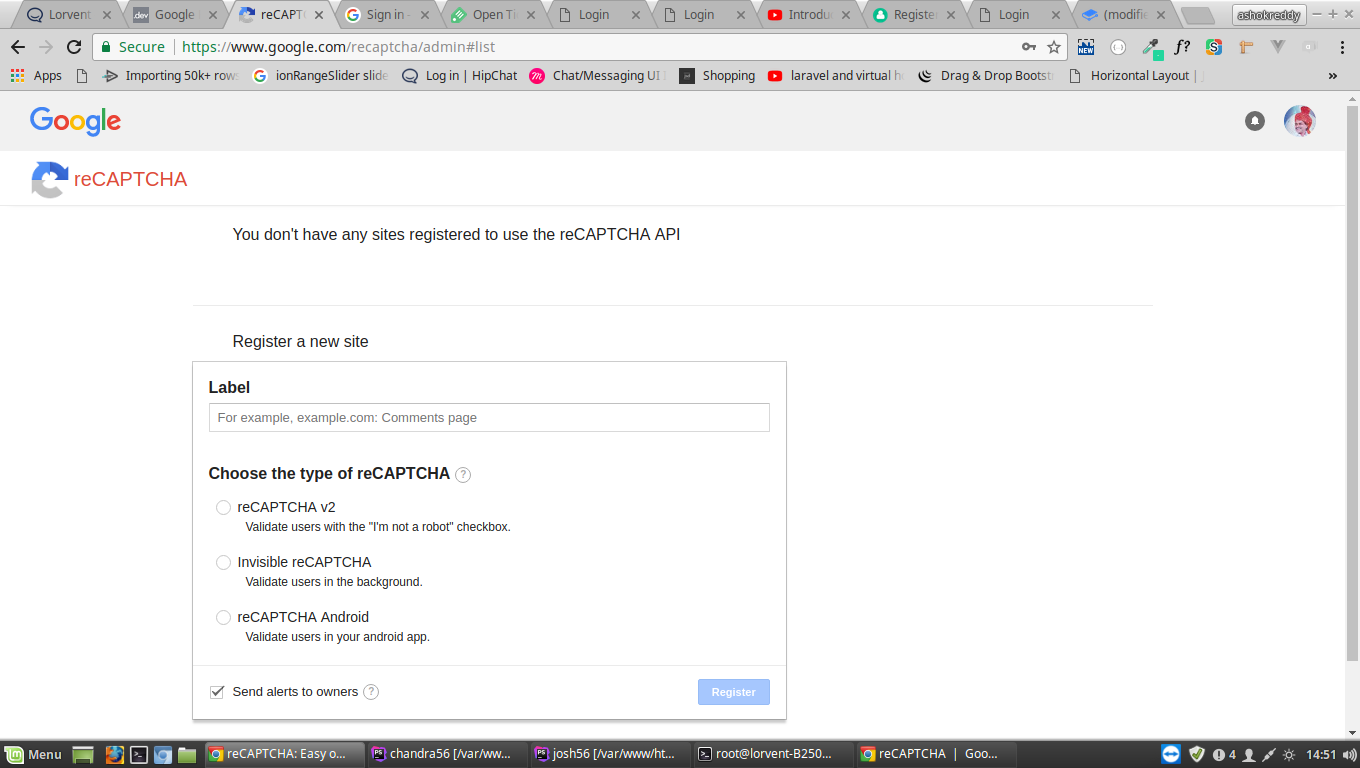The width and height of the screenshot is (1360, 768).
Task: Reload the page with the refresh icon
Action: tap(74, 47)
